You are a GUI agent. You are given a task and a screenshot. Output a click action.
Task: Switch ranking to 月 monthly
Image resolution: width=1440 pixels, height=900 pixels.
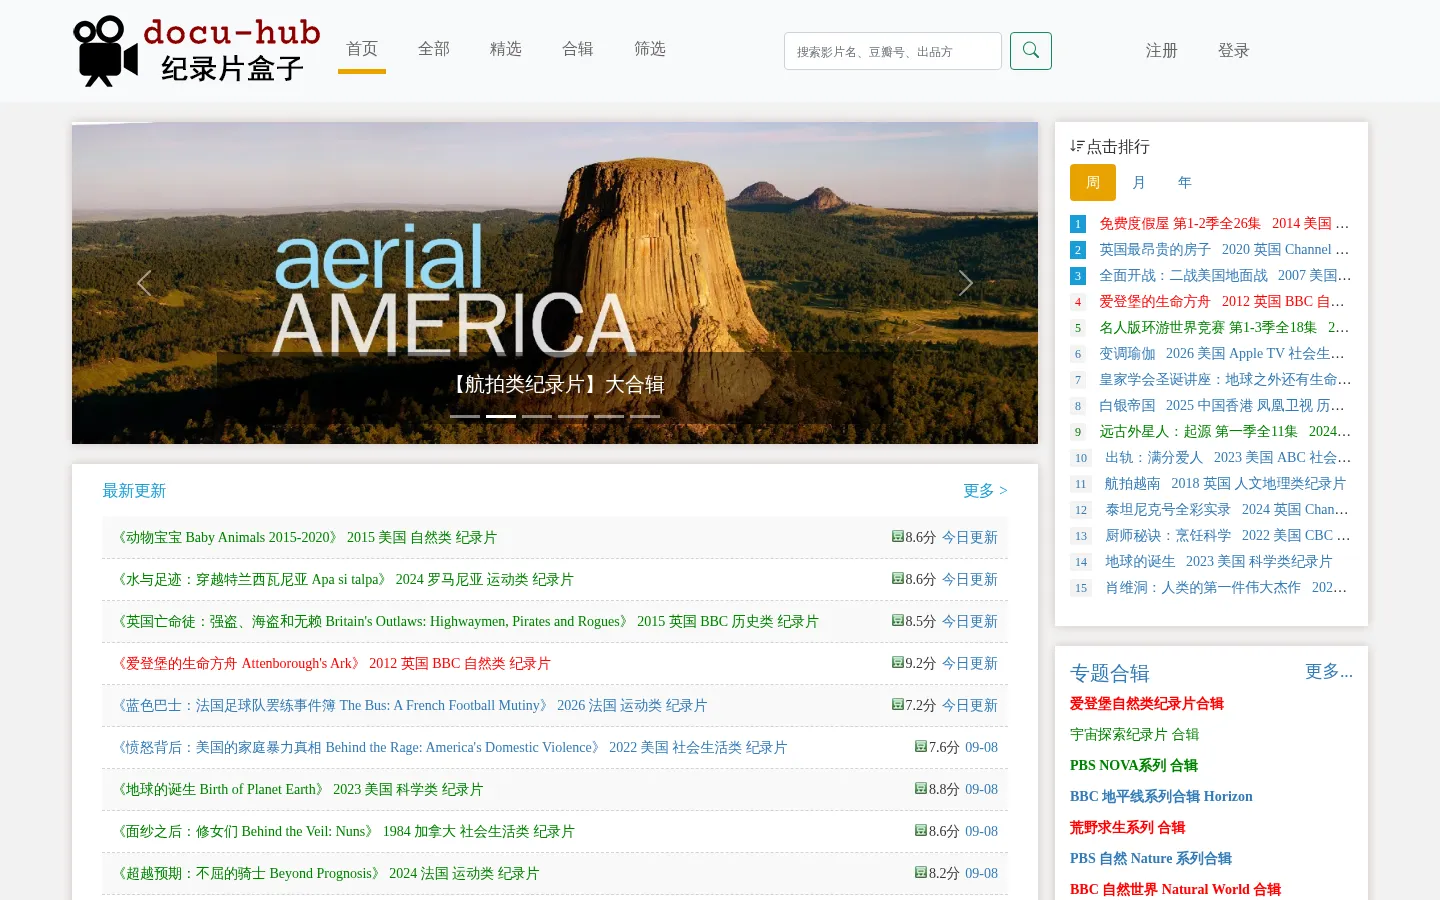[1139, 183]
